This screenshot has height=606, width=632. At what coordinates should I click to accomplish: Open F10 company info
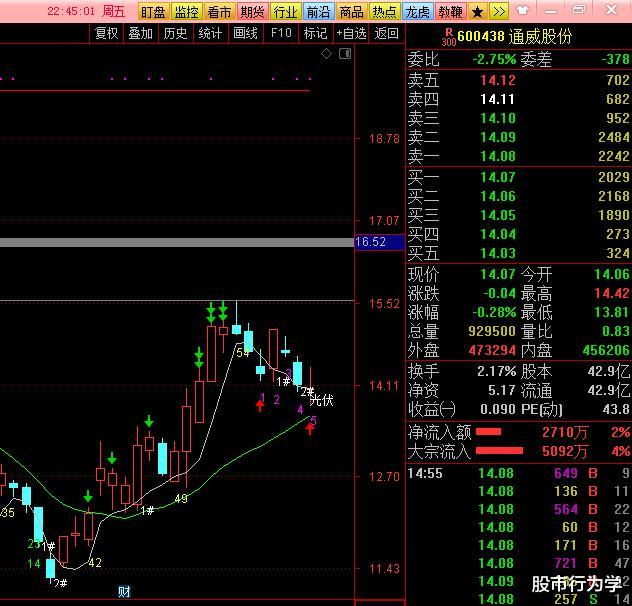pos(281,33)
